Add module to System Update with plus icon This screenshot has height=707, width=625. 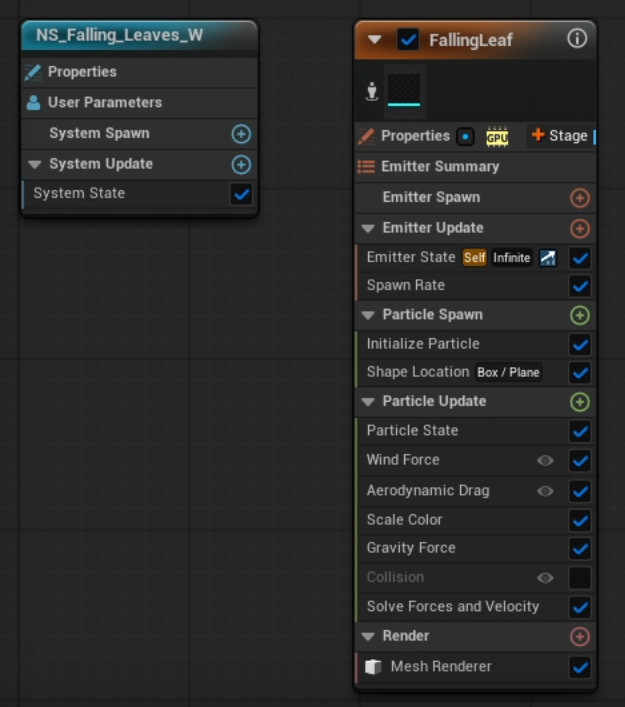click(241, 164)
